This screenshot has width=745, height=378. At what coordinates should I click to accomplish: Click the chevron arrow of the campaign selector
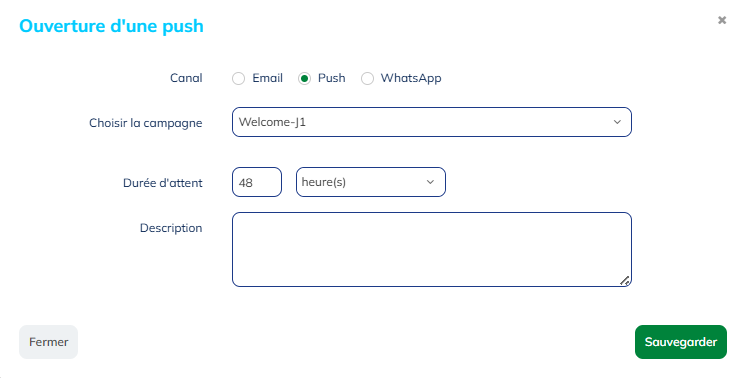coord(617,122)
